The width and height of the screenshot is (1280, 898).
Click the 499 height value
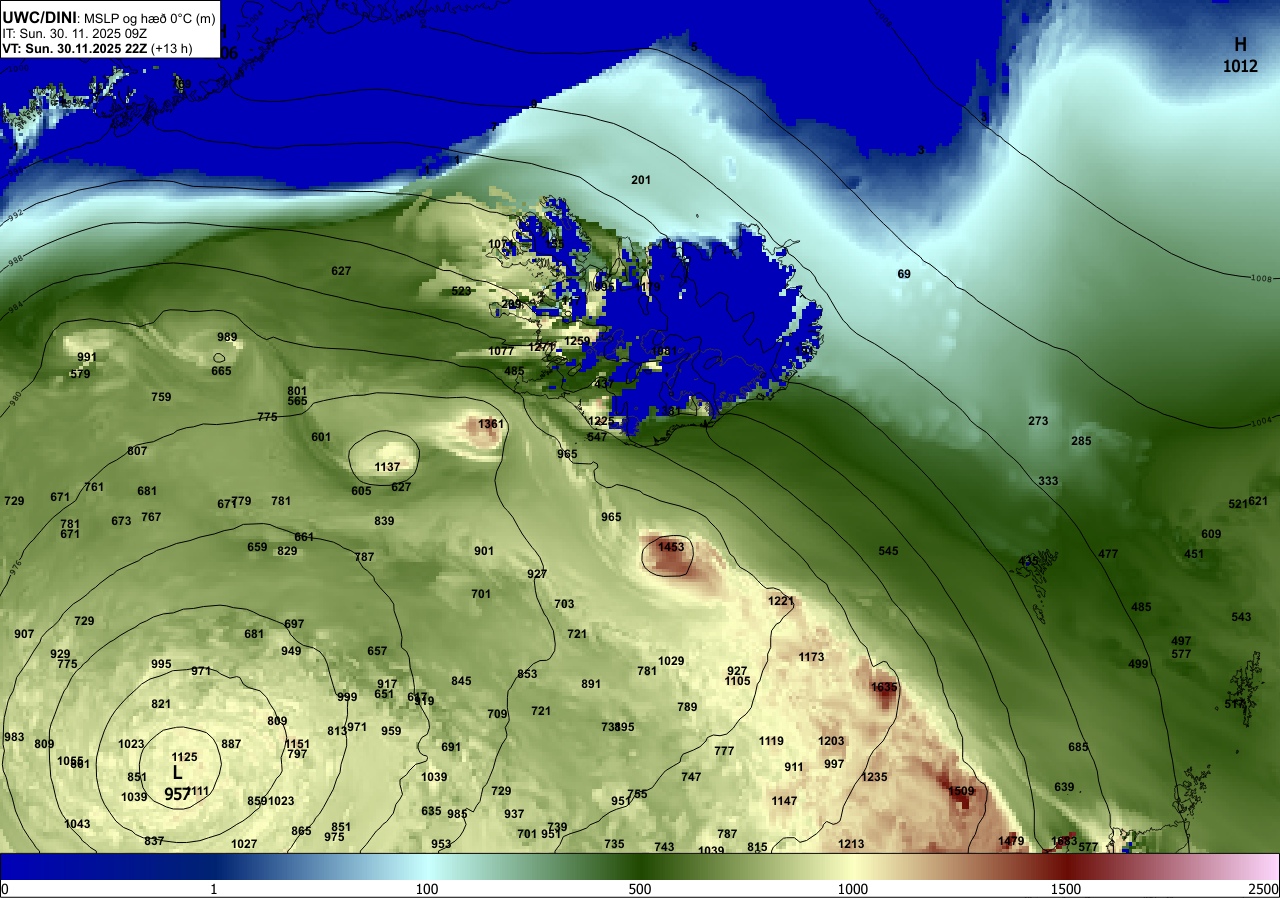[x=1138, y=664]
